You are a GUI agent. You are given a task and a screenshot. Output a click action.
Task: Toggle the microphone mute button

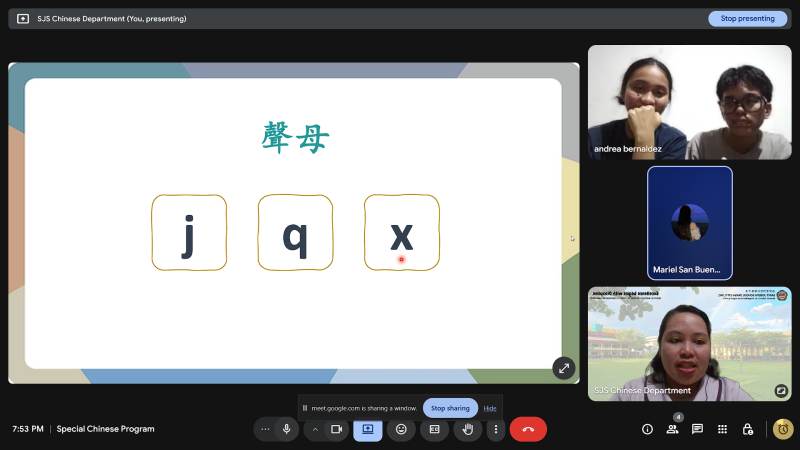point(287,429)
